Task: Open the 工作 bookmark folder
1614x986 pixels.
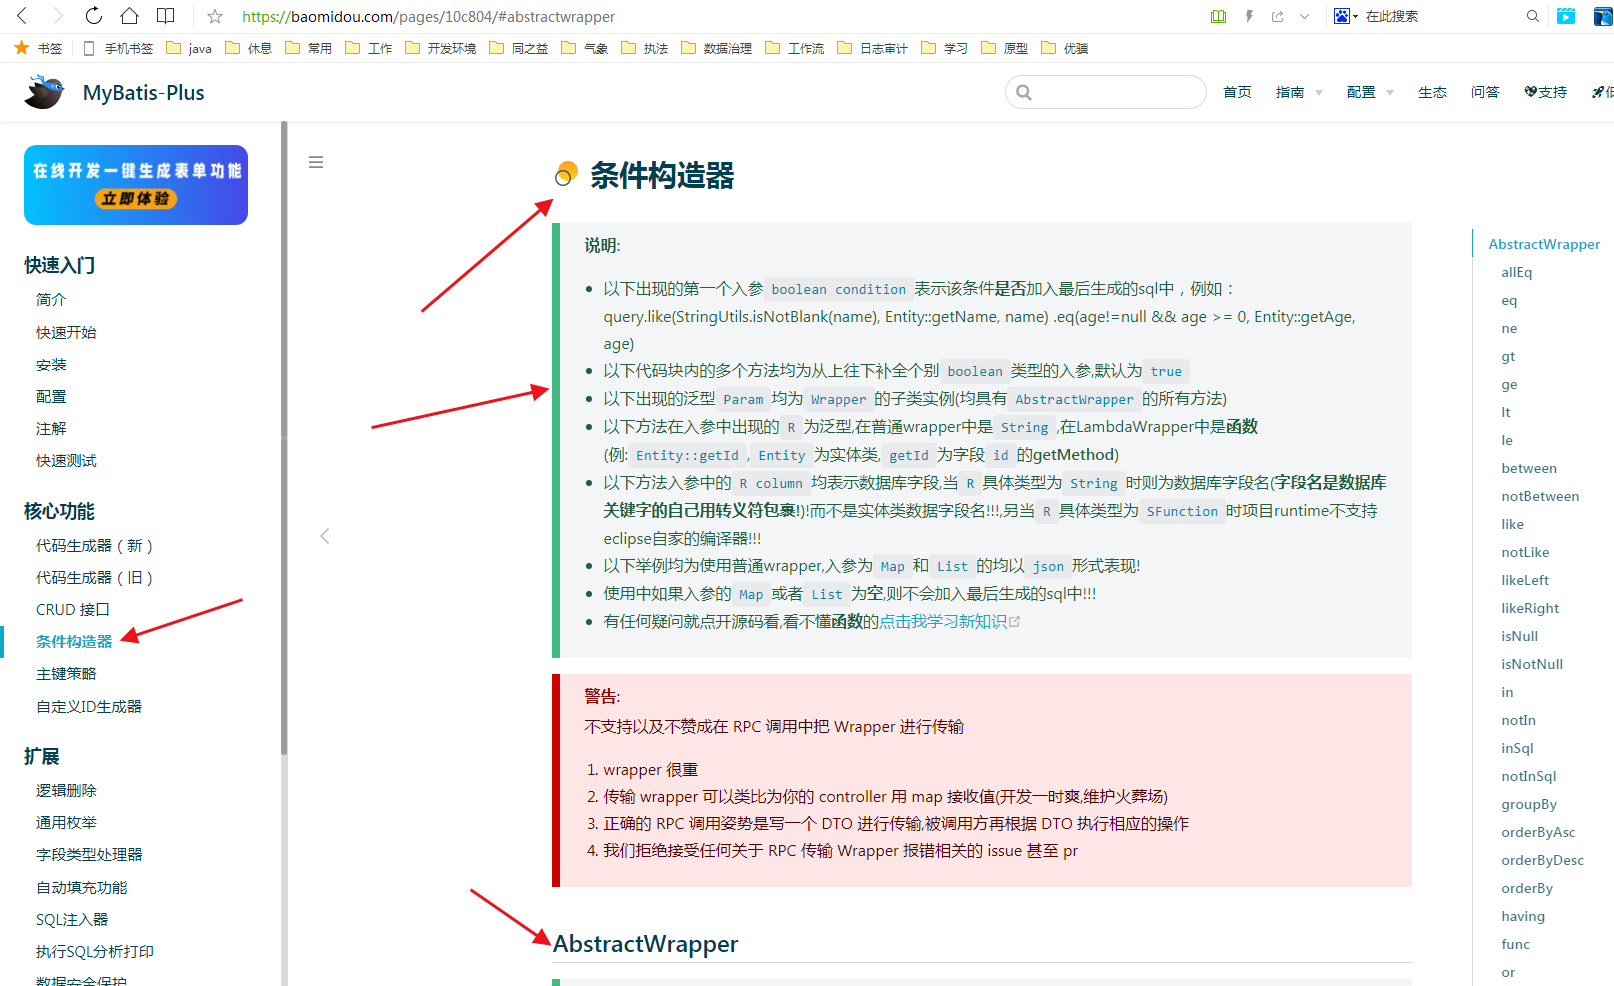Action: 369,48
